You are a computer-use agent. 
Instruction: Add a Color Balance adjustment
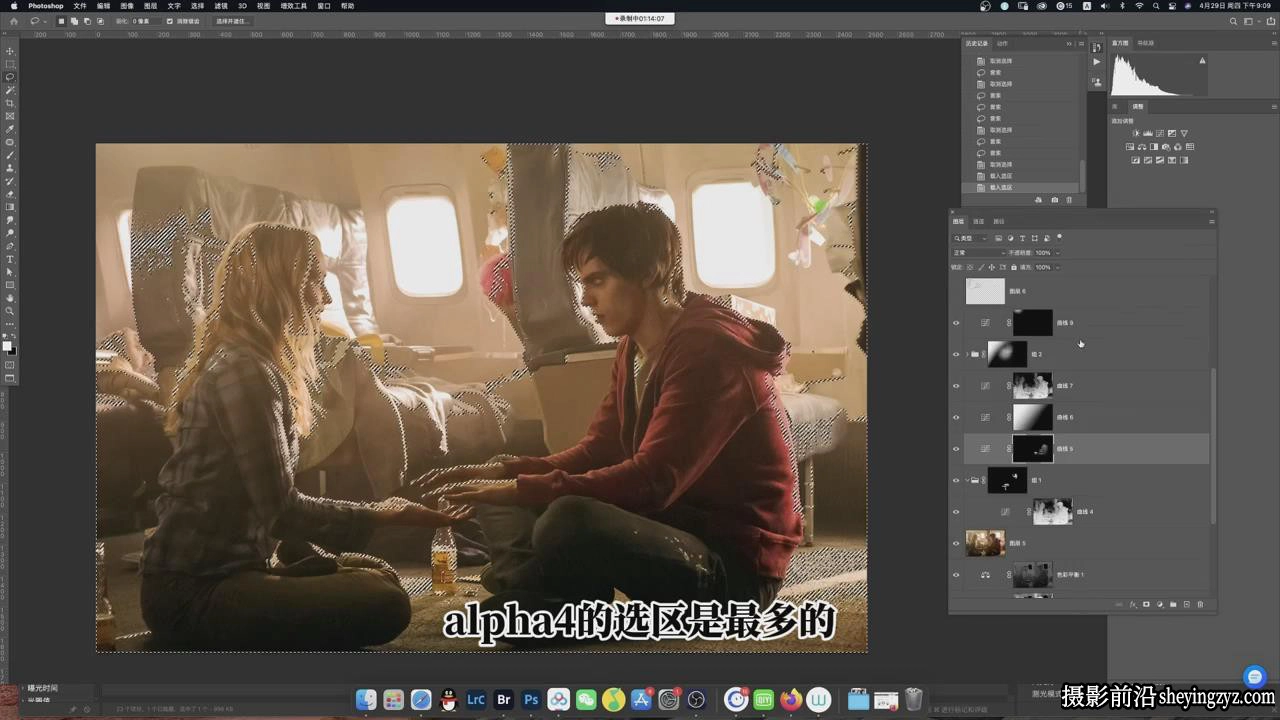[1141, 147]
